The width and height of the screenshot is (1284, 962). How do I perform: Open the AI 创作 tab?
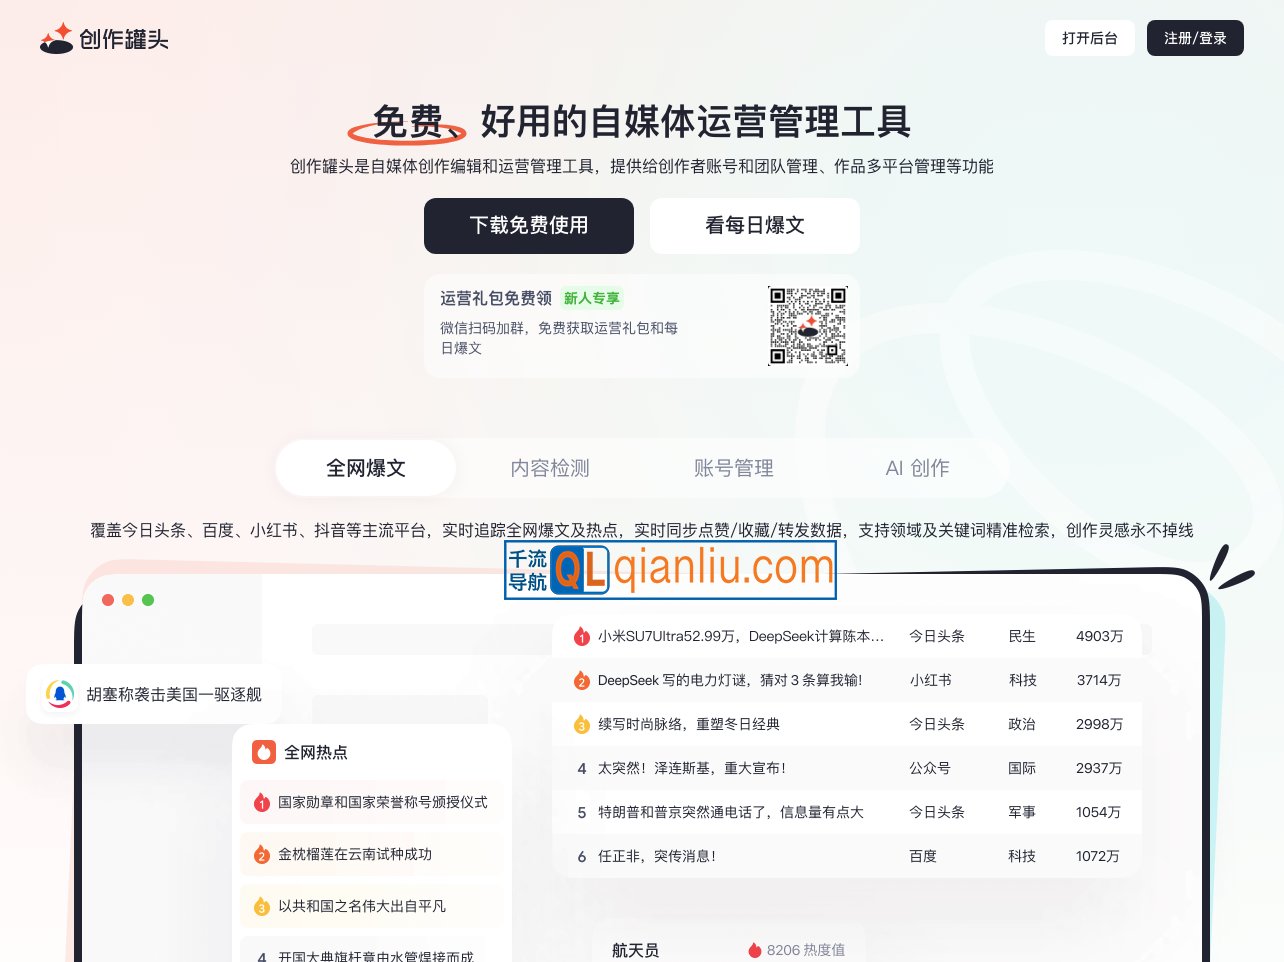(x=917, y=467)
